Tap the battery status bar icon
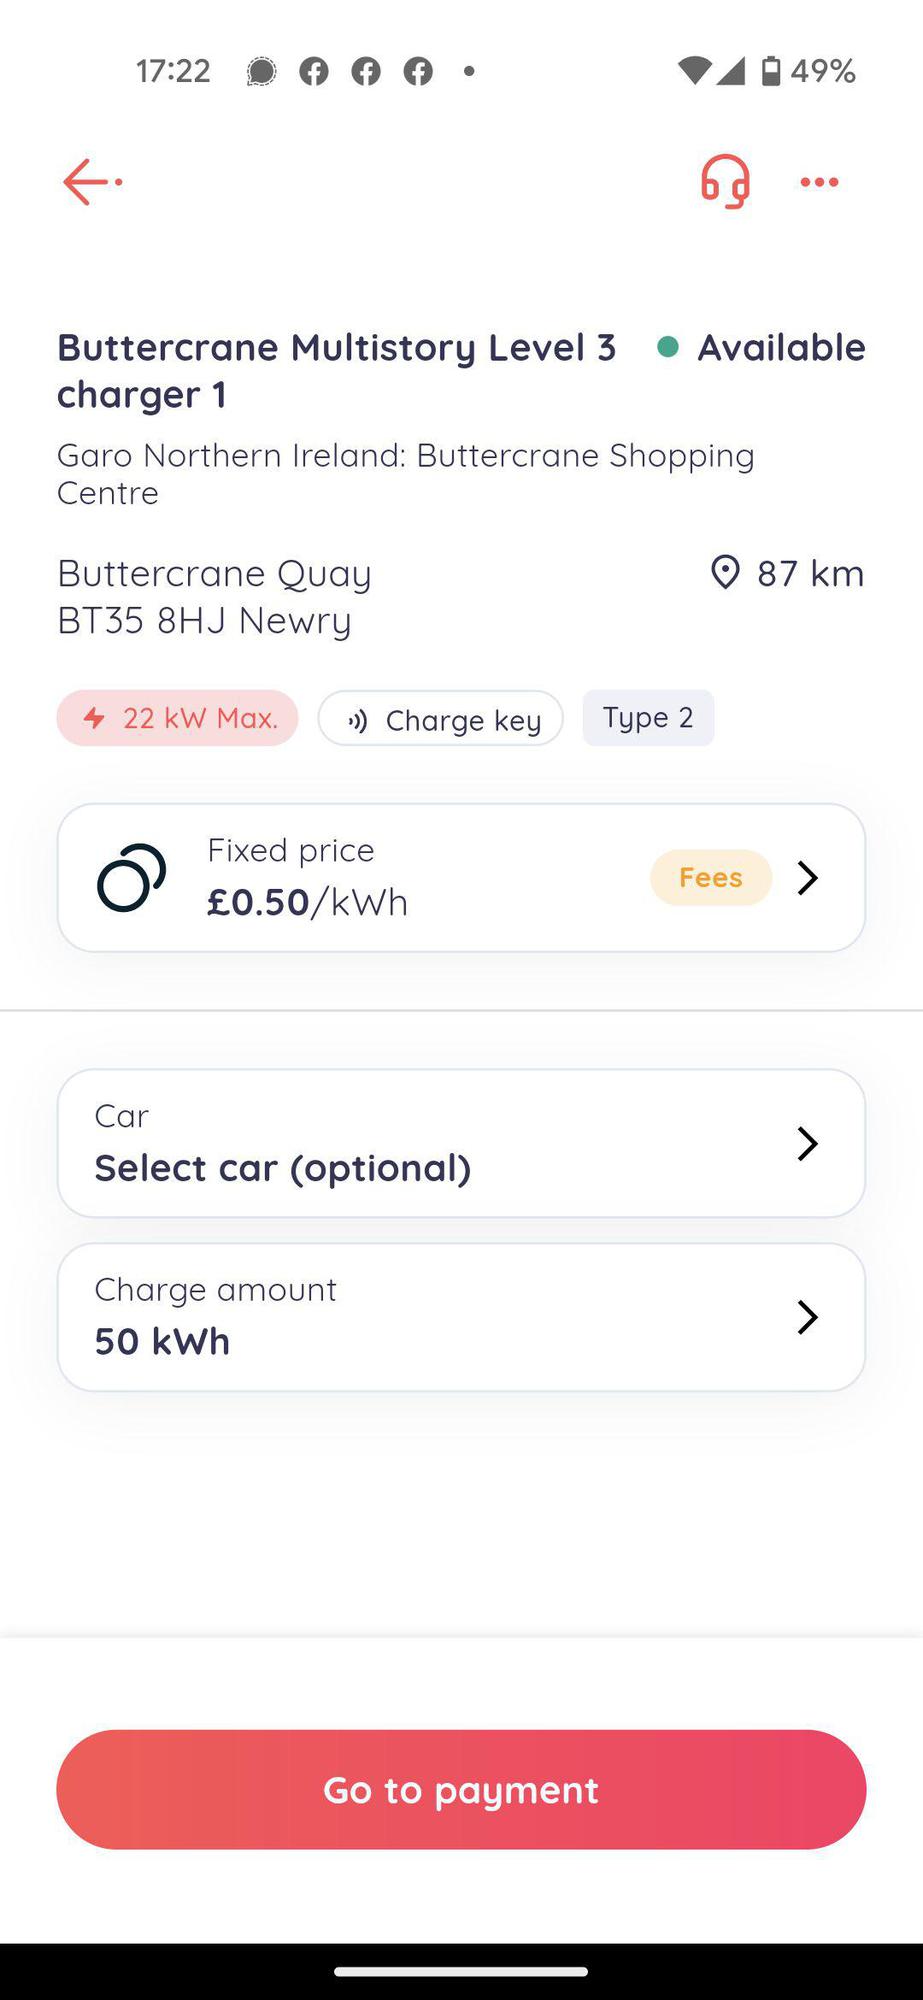Viewport: 923px width, 2000px height. click(771, 71)
